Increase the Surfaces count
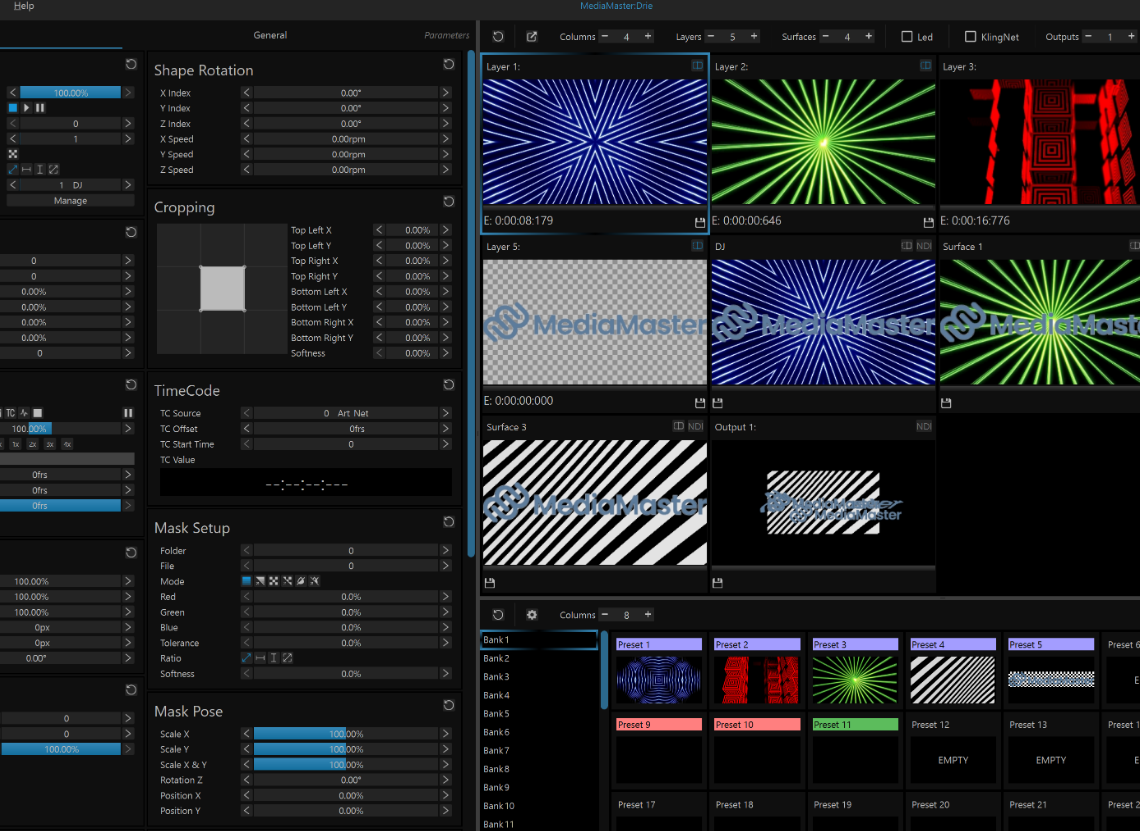 [869, 36]
